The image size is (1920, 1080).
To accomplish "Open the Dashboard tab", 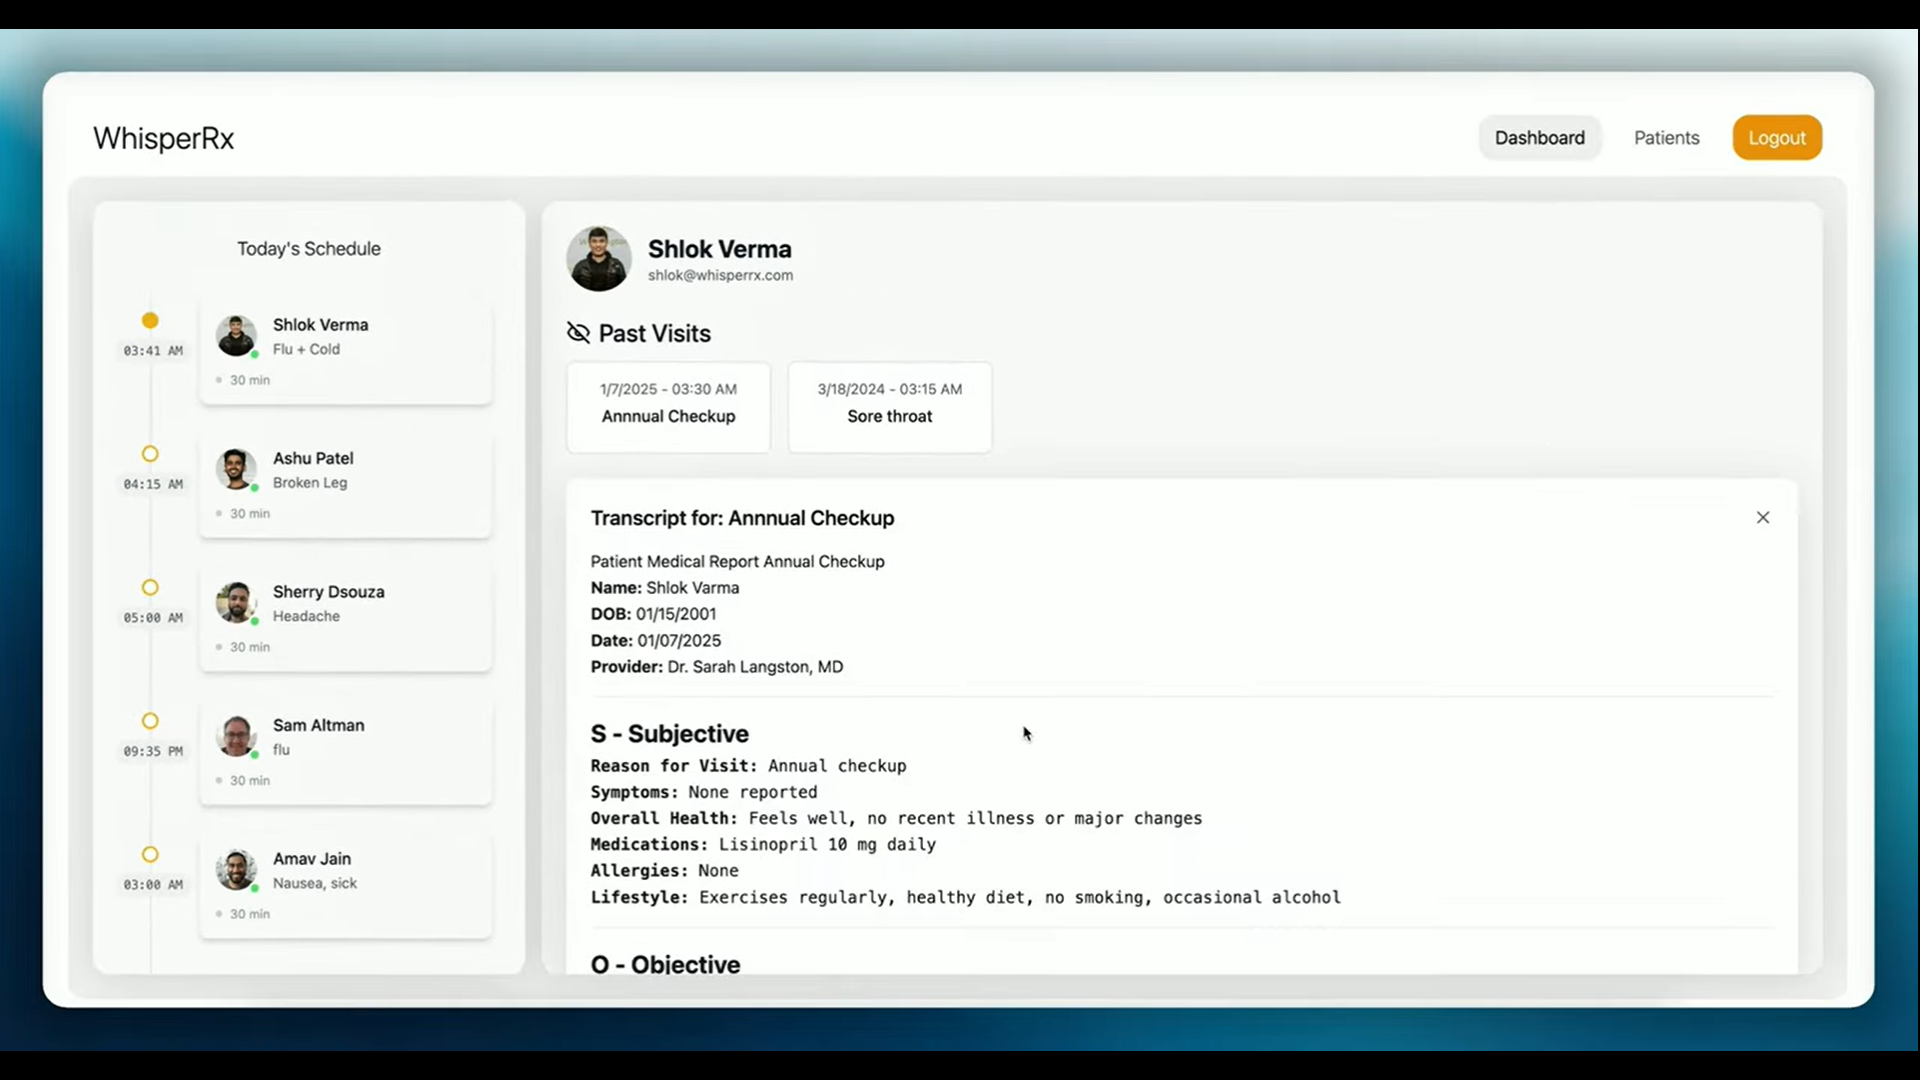I will (x=1539, y=138).
